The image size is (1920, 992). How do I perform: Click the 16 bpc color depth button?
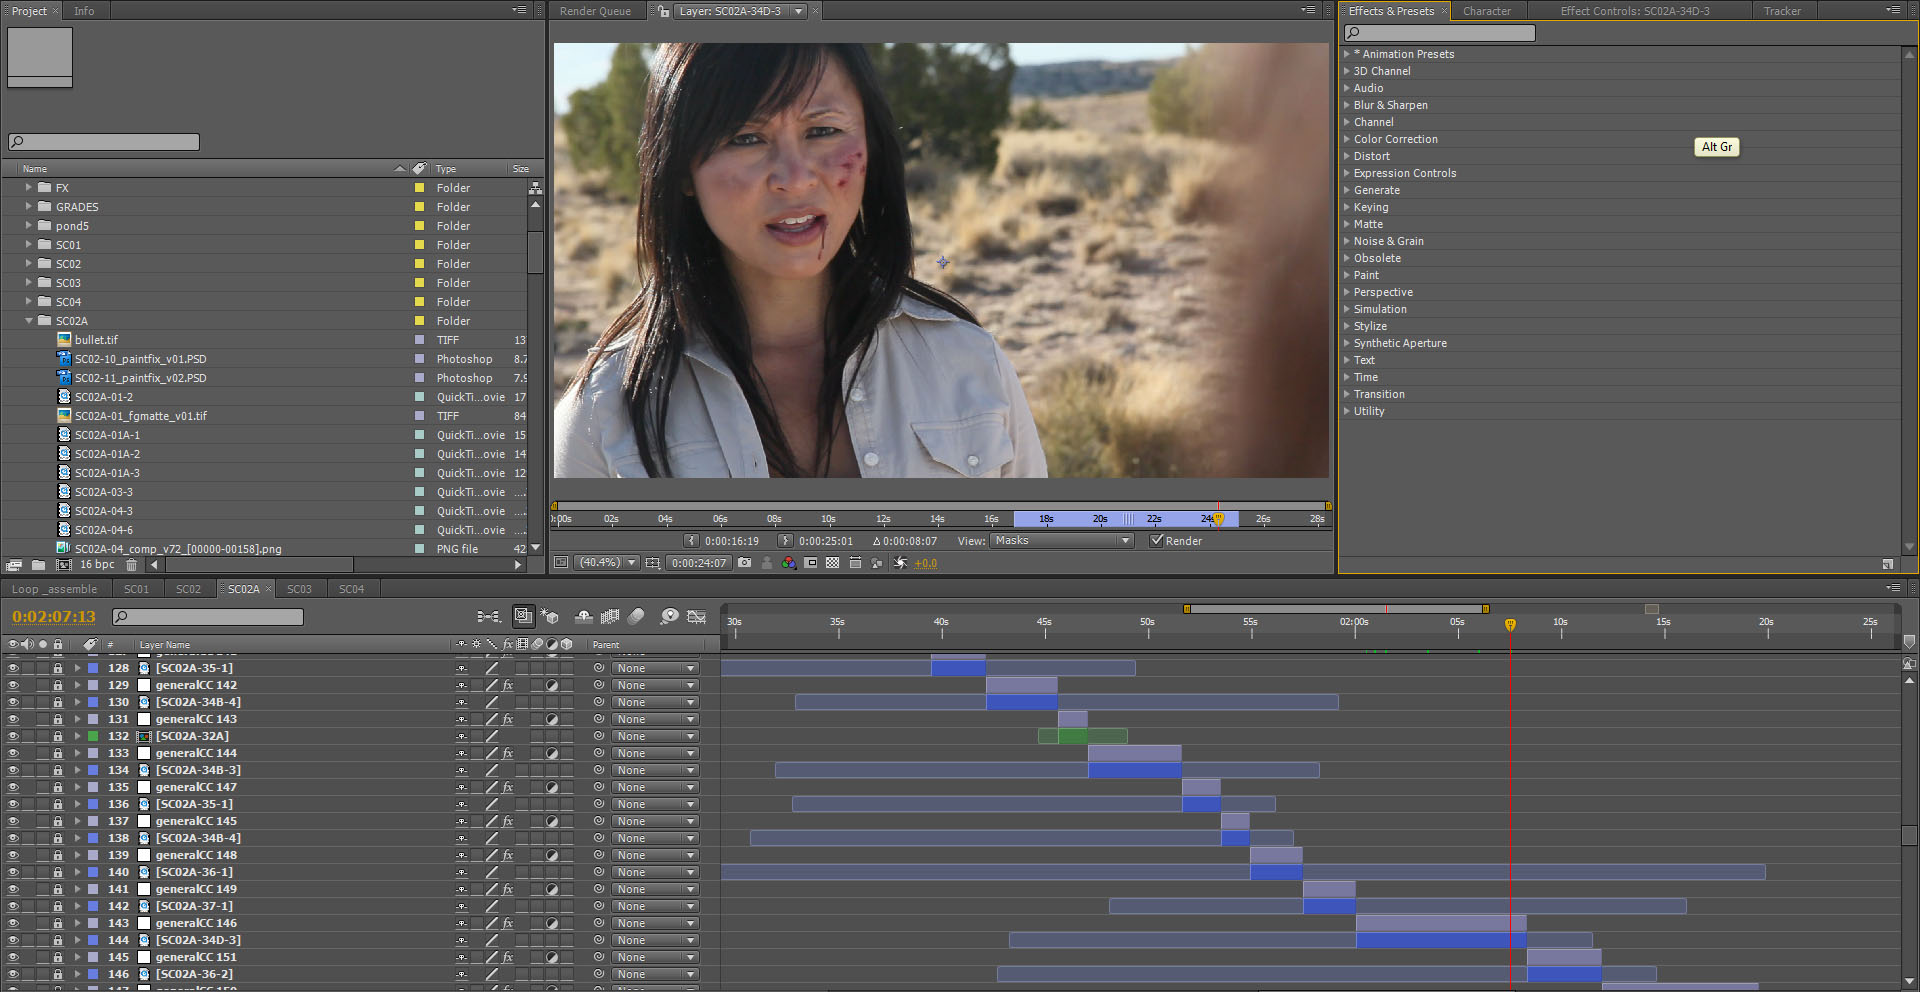97,565
